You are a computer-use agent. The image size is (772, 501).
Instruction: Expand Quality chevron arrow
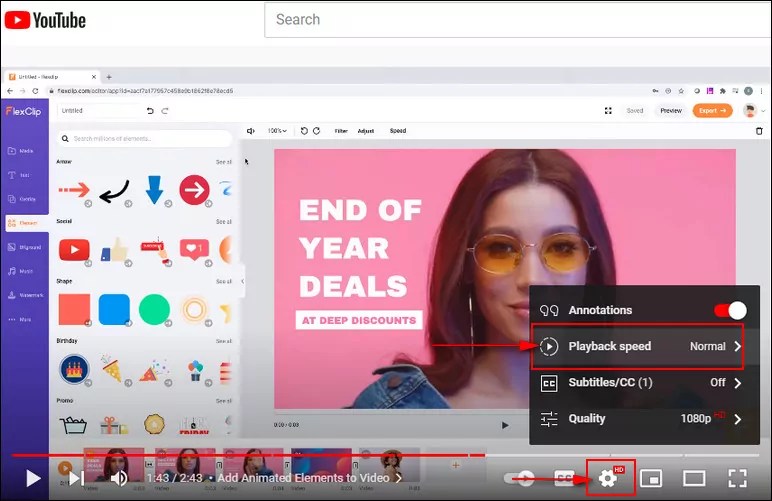[738, 419]
